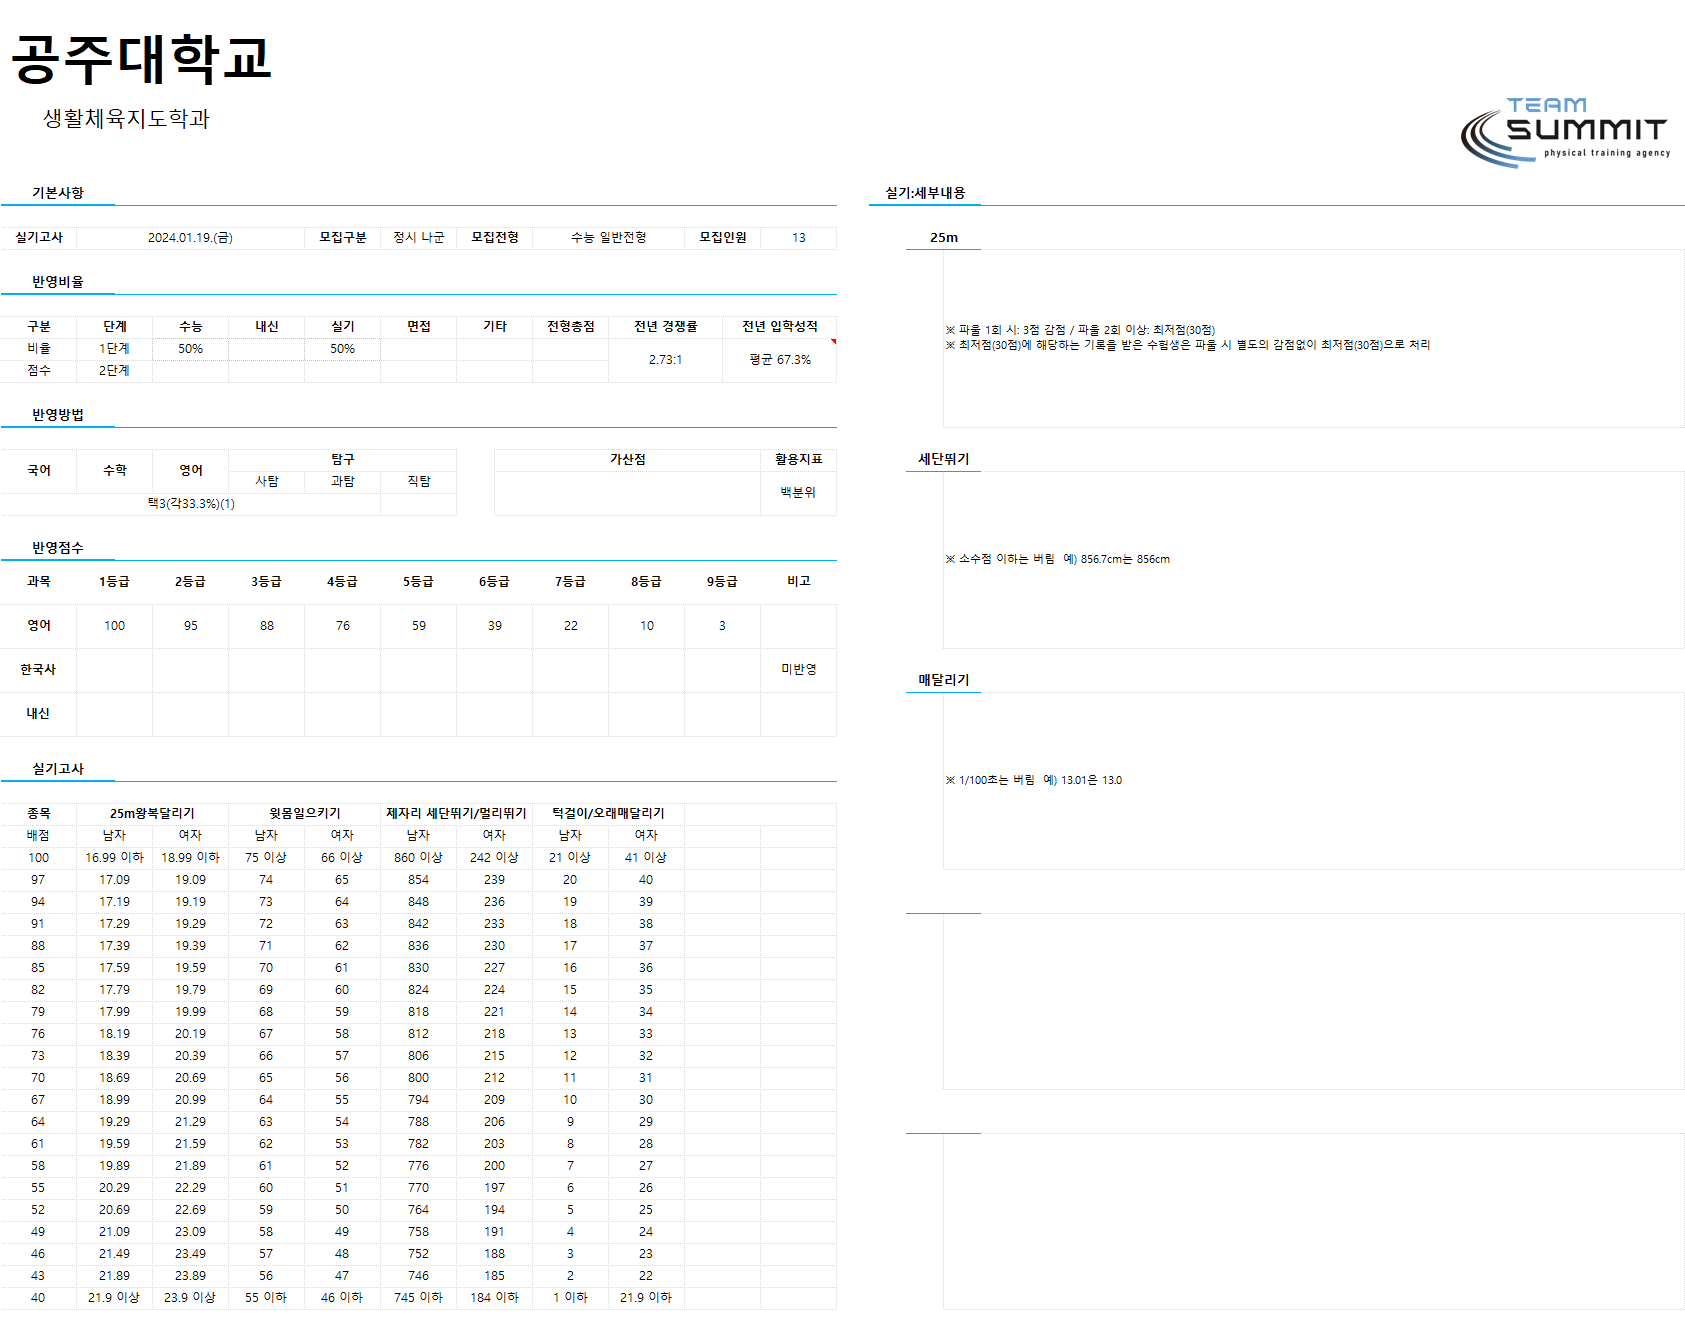
Task: Select the 2.73:1 competition rate cell
Action: [665, 360]
